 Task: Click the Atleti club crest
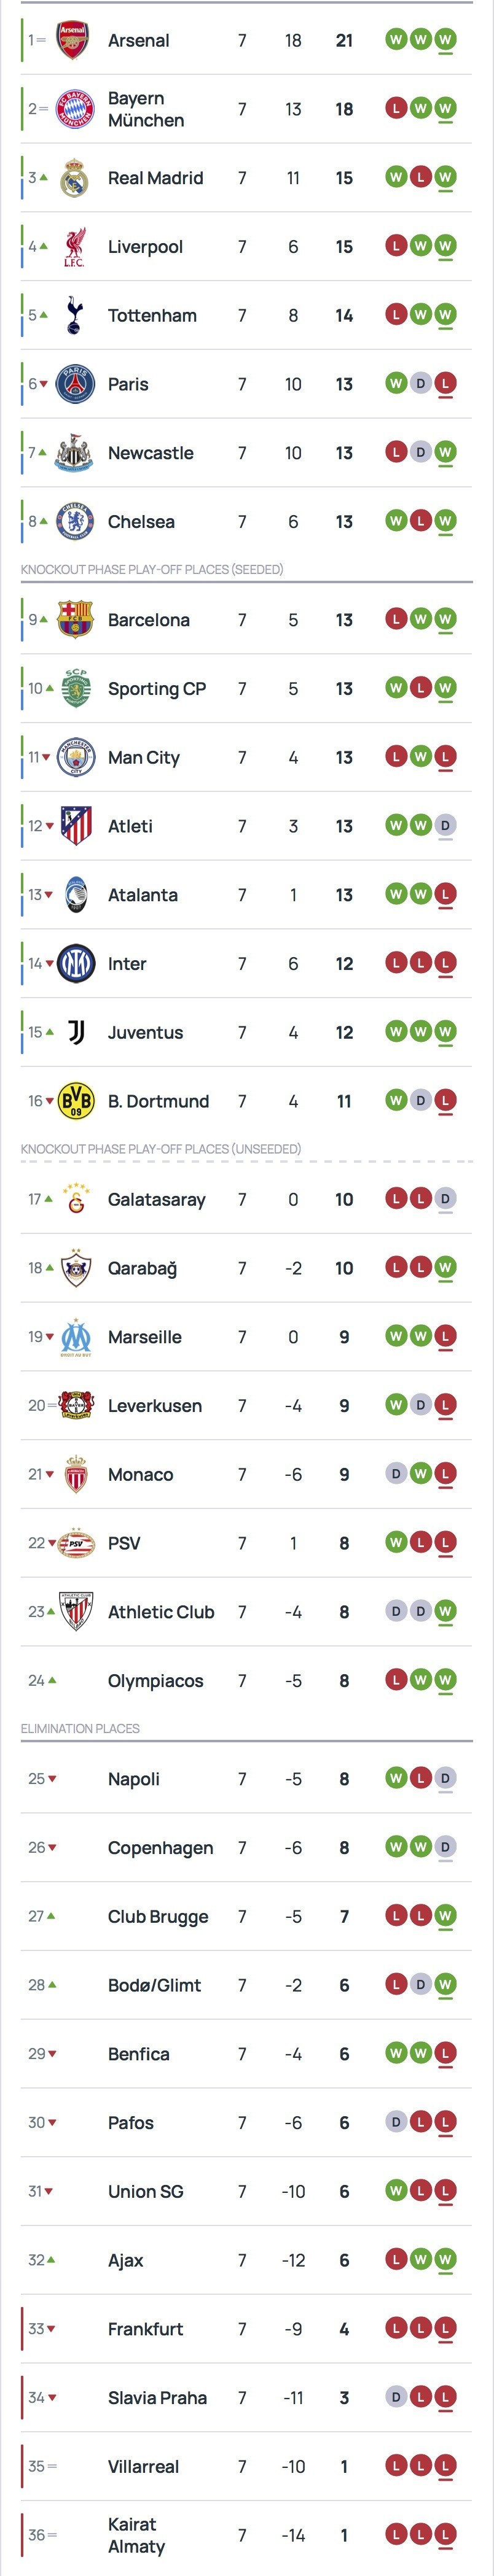coord(75,826)
